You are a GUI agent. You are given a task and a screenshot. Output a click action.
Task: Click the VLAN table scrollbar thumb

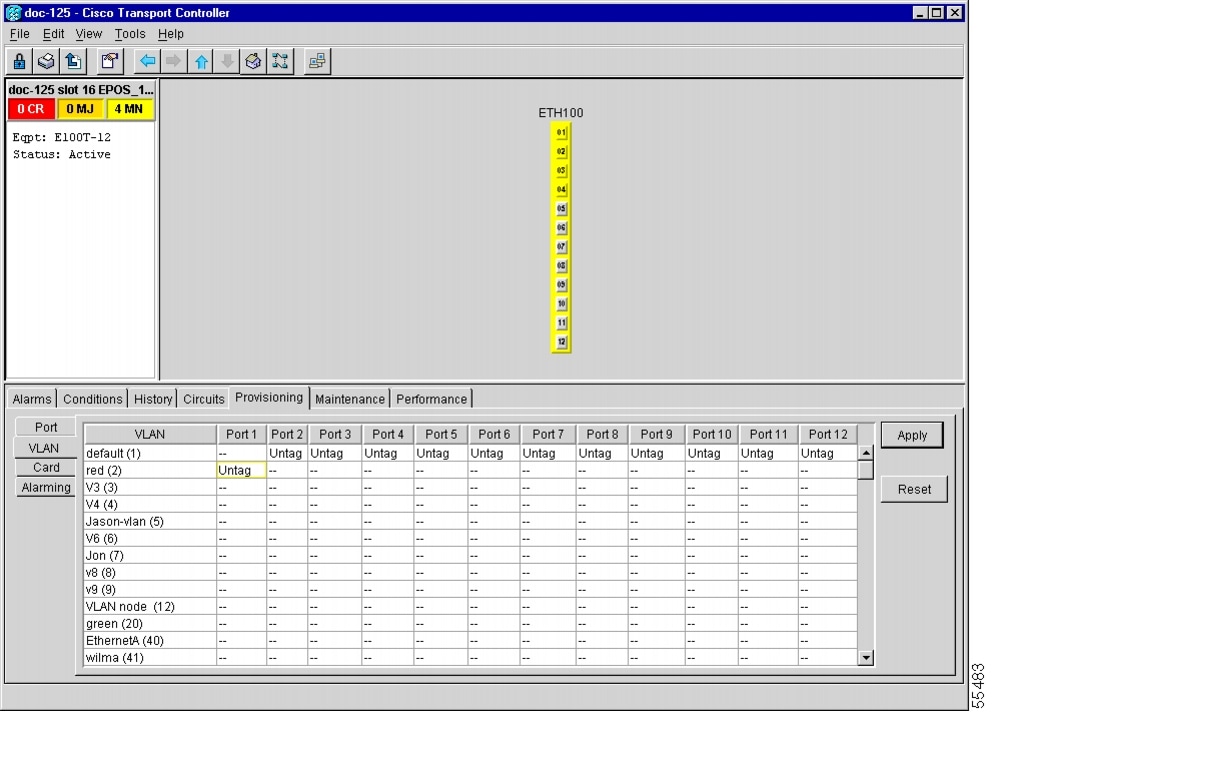(866, 470)
